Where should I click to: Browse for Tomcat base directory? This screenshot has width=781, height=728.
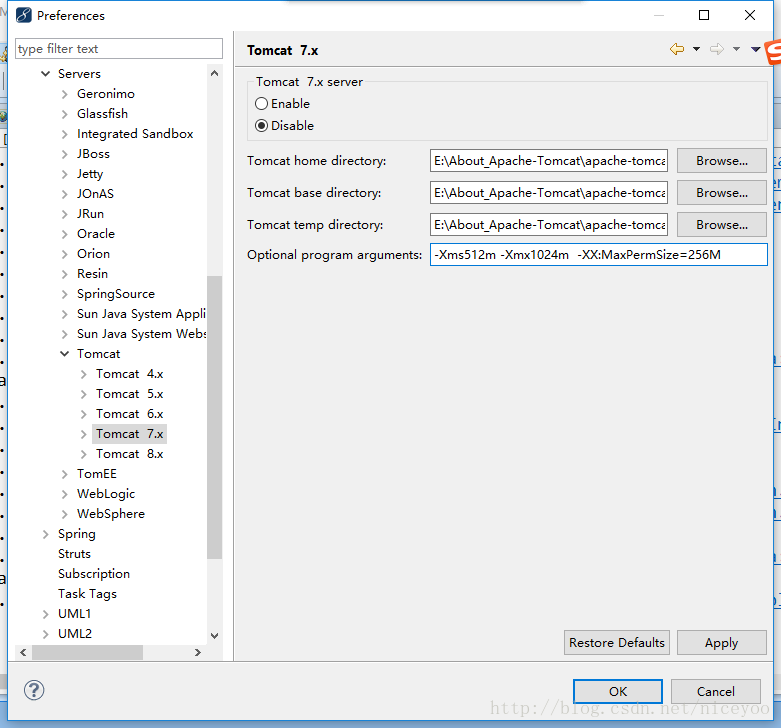721,193
